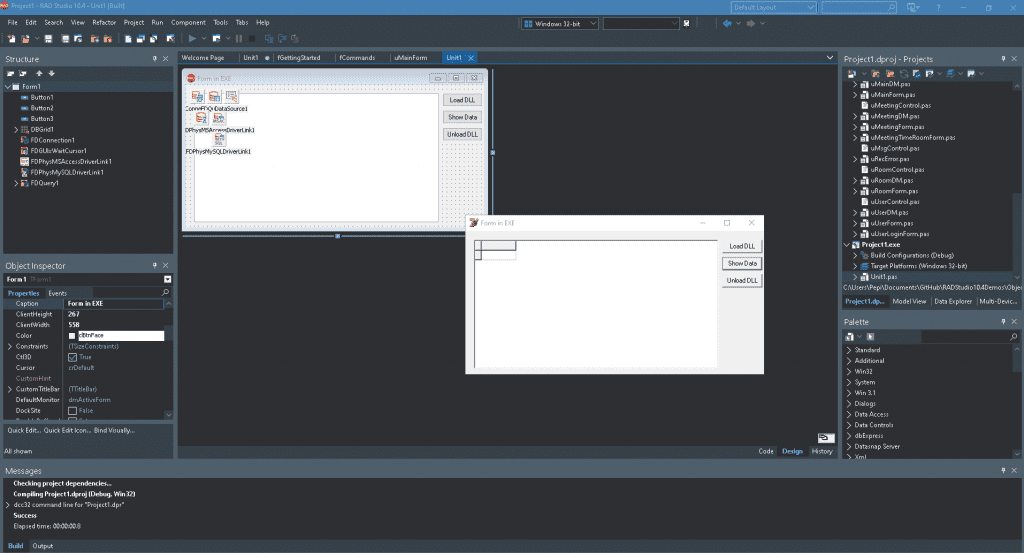
Task: Select Button2 in the Structure tree
Action: coord(42,108)
